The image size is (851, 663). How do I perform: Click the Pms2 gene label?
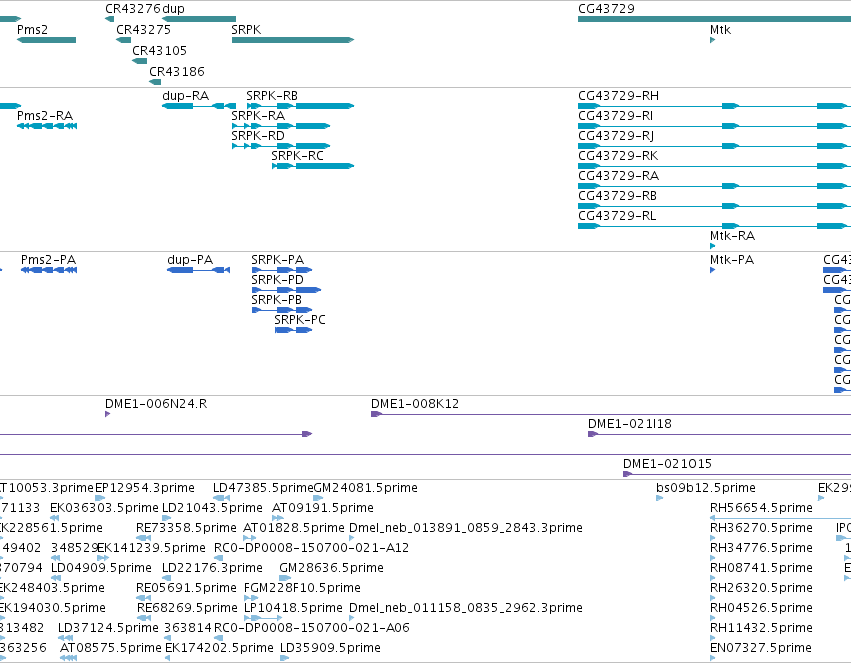32,30
